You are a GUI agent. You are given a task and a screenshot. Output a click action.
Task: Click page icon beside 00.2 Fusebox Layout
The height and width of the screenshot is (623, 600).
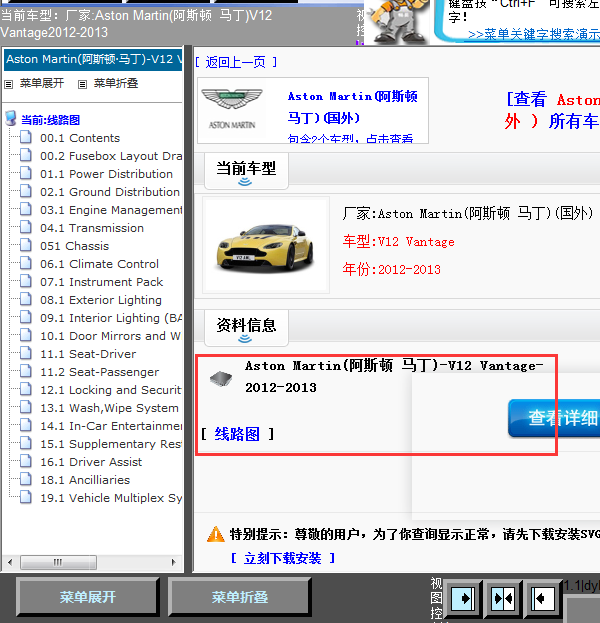pos(26,155)
